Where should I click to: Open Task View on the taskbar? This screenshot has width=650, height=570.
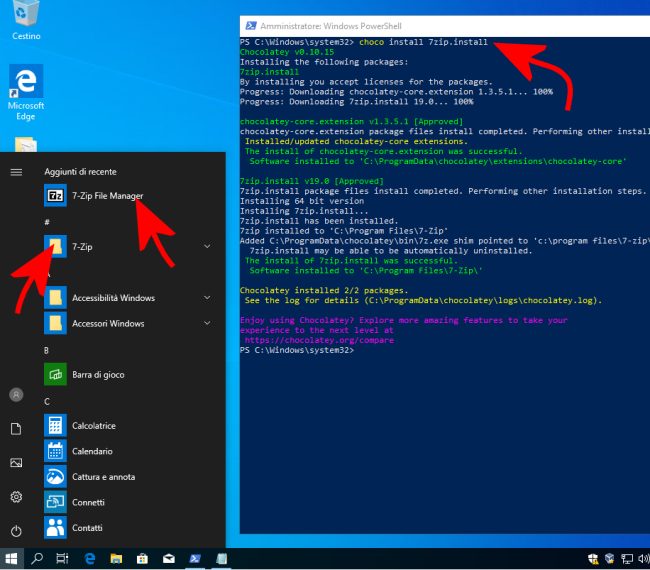click(x=62, y=559)
